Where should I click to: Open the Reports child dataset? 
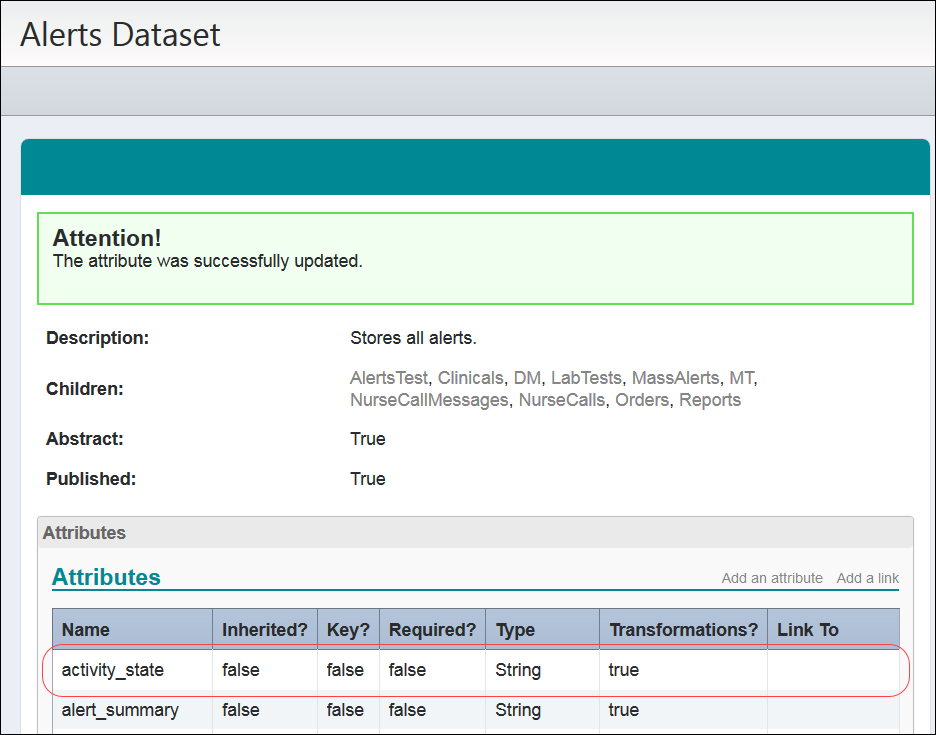pyautogui.click(x=709, y=399)
